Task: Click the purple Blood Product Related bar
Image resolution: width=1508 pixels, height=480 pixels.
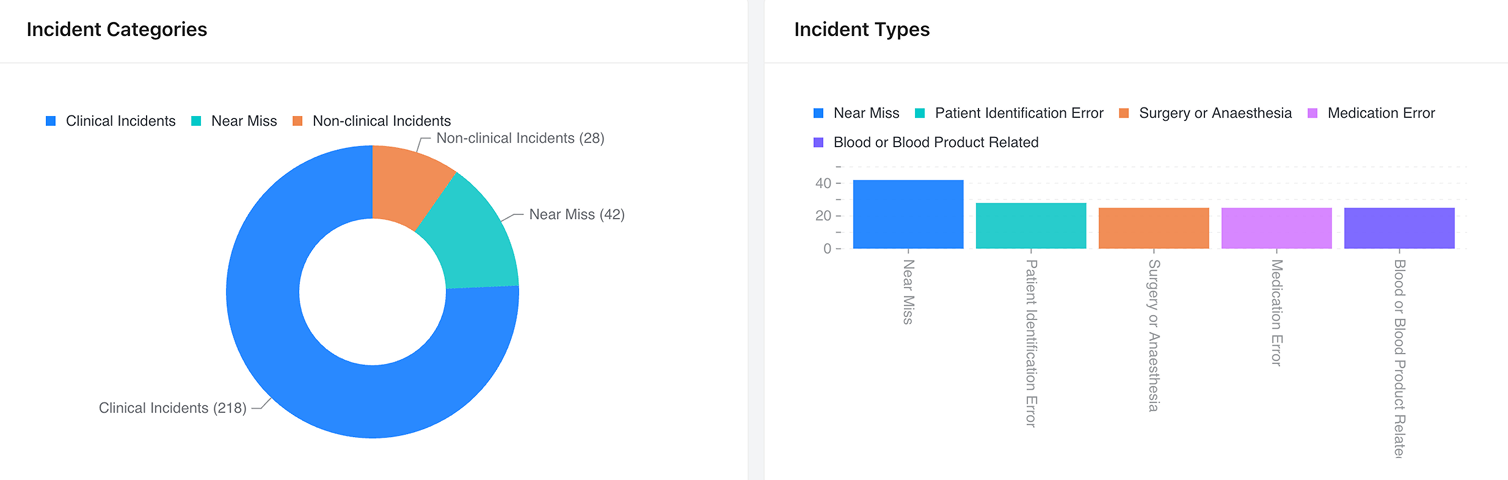Action: [1400, 228]
